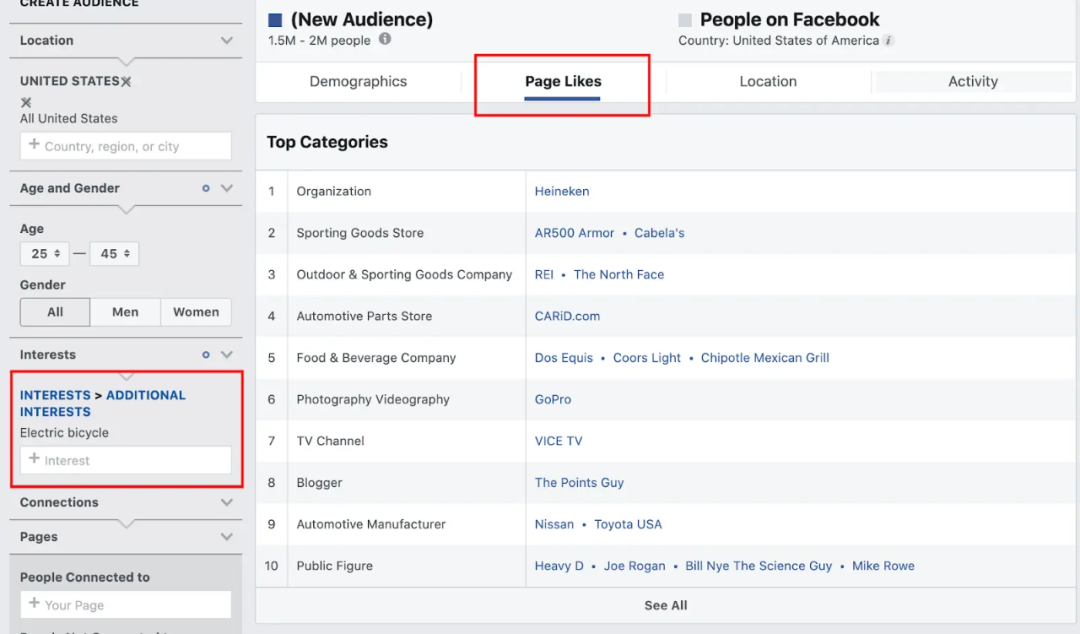Image resolution: width=1080 pixels, height=634 pixels.
Task: Switch to the Demographics tab
Action: [x=358, y=81]
